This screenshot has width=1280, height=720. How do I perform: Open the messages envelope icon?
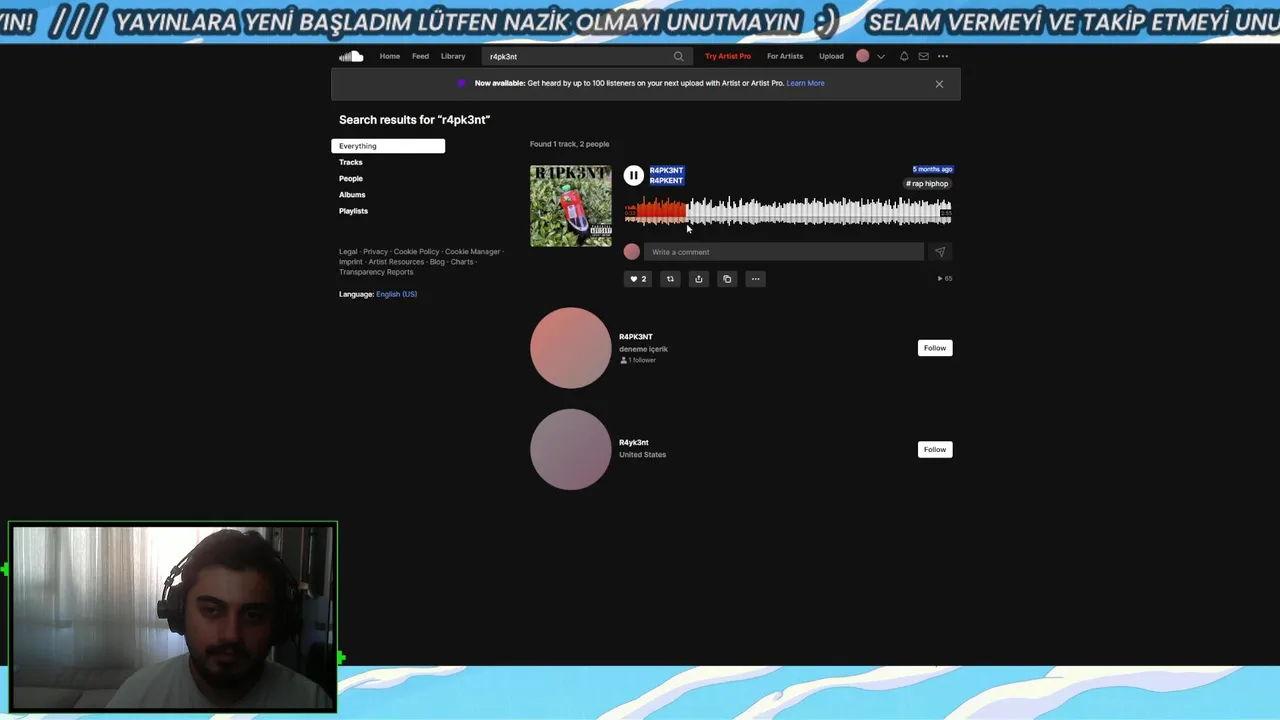923,56
